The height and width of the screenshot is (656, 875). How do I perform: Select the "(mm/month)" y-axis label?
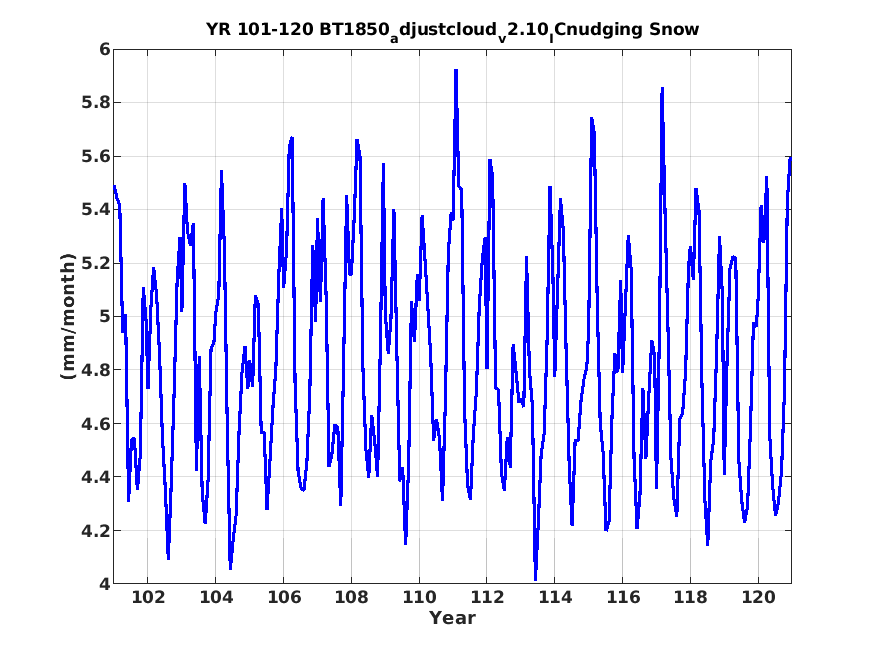click(68, 316)
